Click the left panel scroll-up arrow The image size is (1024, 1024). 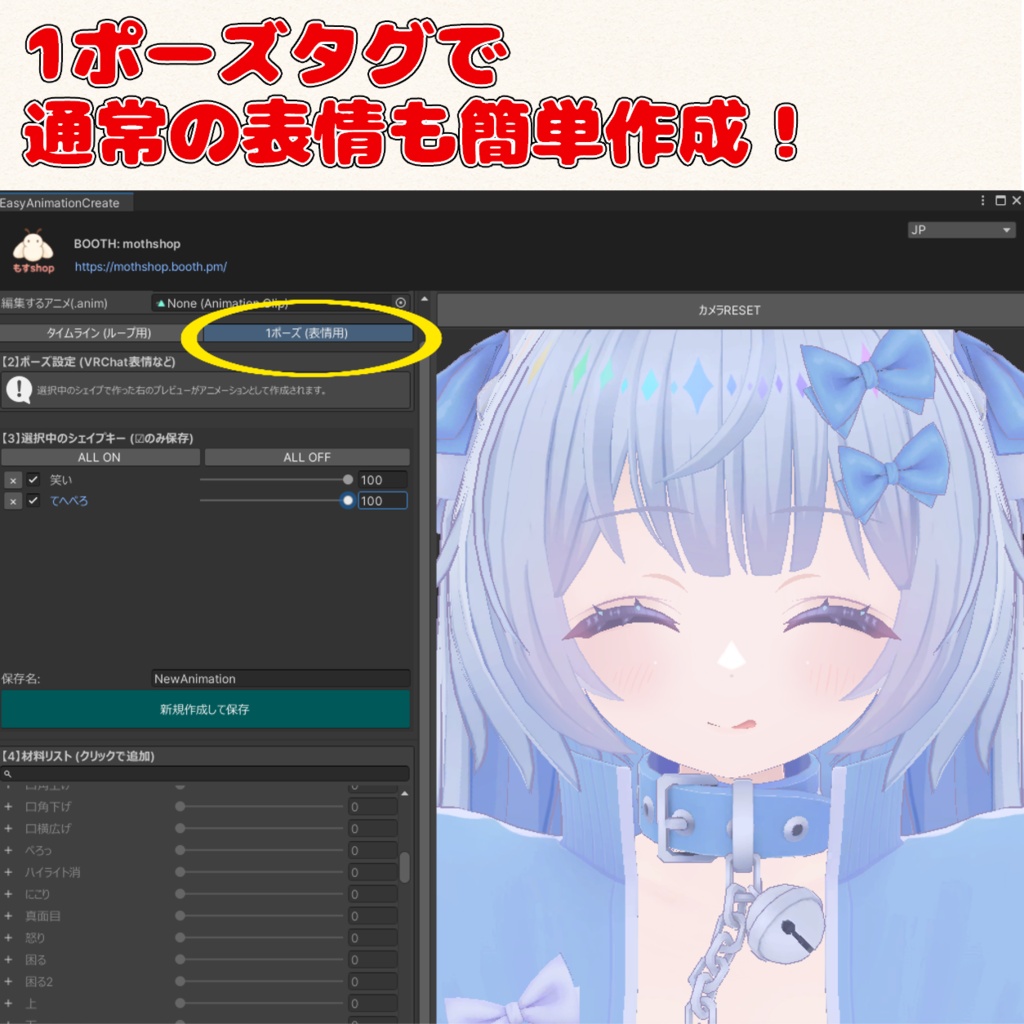pos(424,299)
